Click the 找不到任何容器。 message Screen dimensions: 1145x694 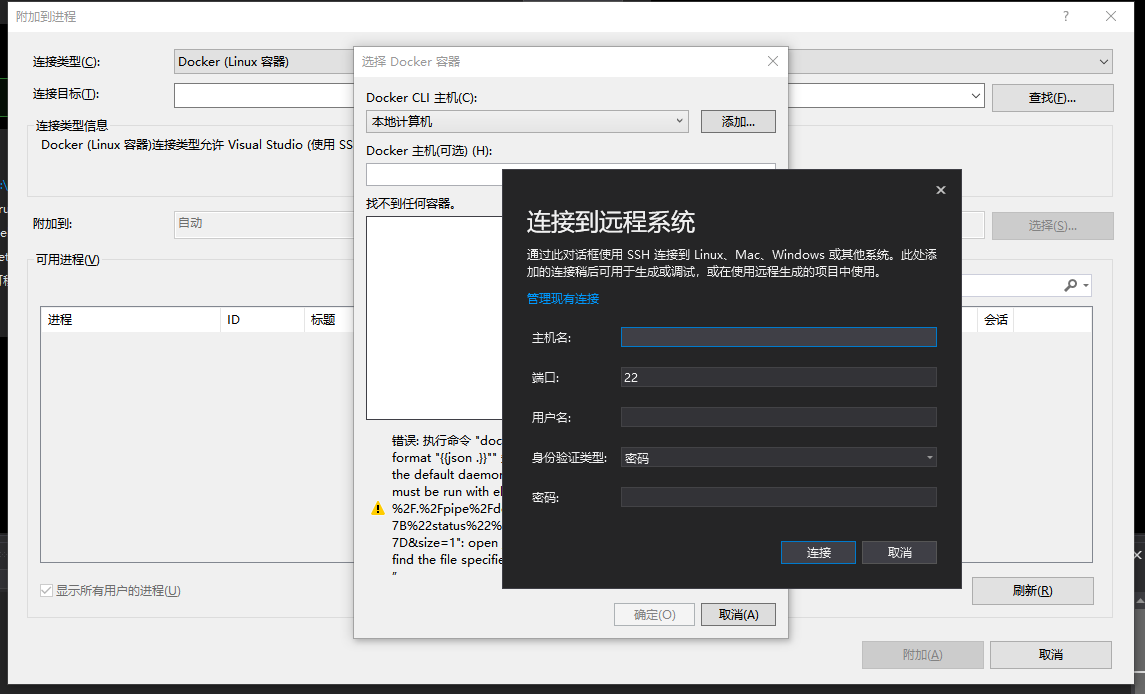click(x=410, y=203)
